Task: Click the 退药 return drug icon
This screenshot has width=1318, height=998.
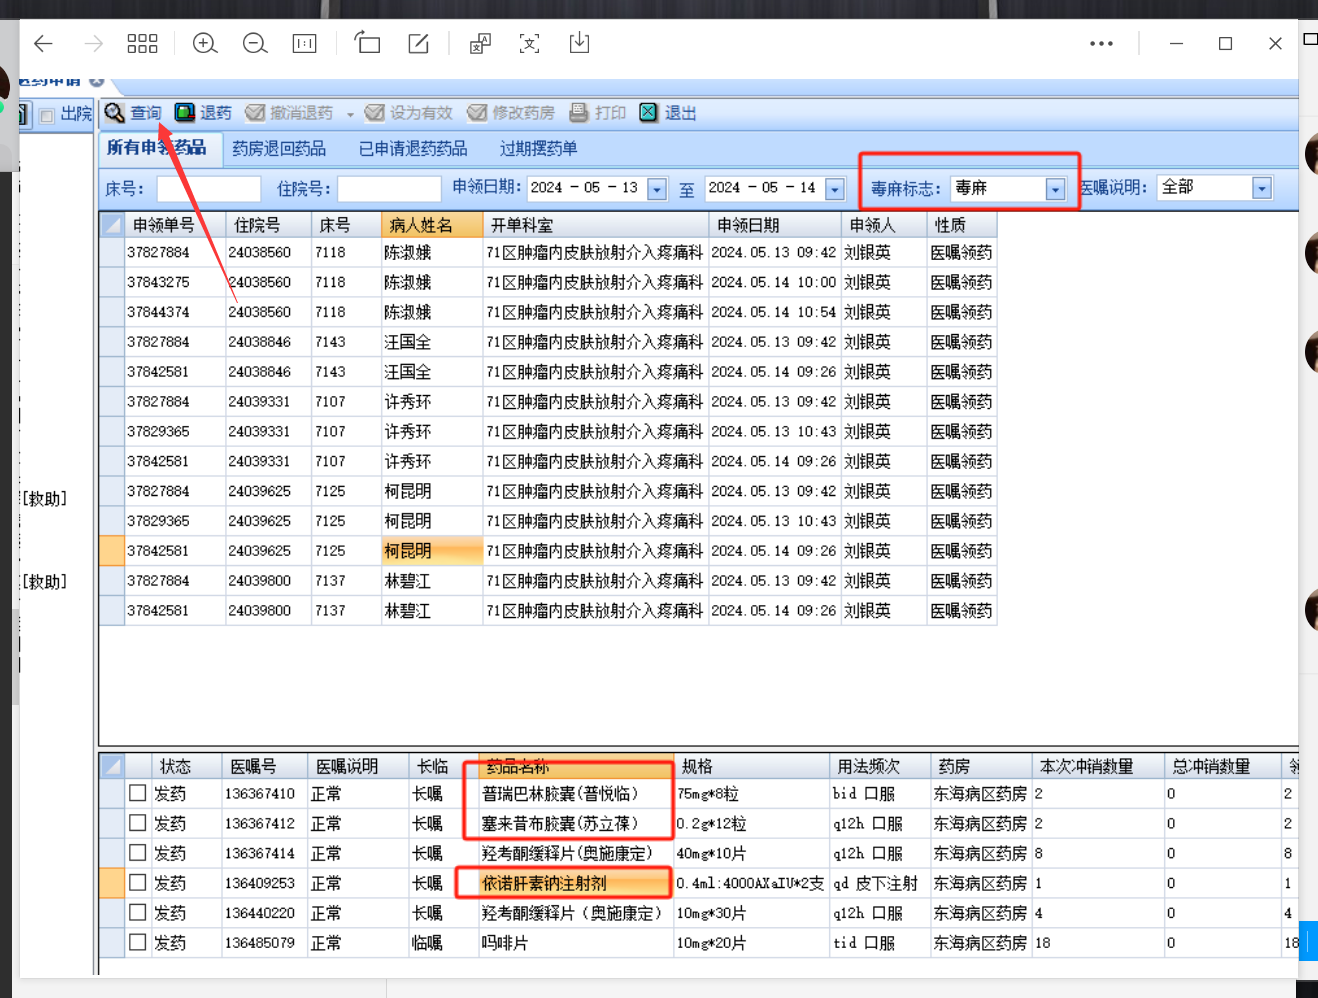Action: click(x=185, y=113)
